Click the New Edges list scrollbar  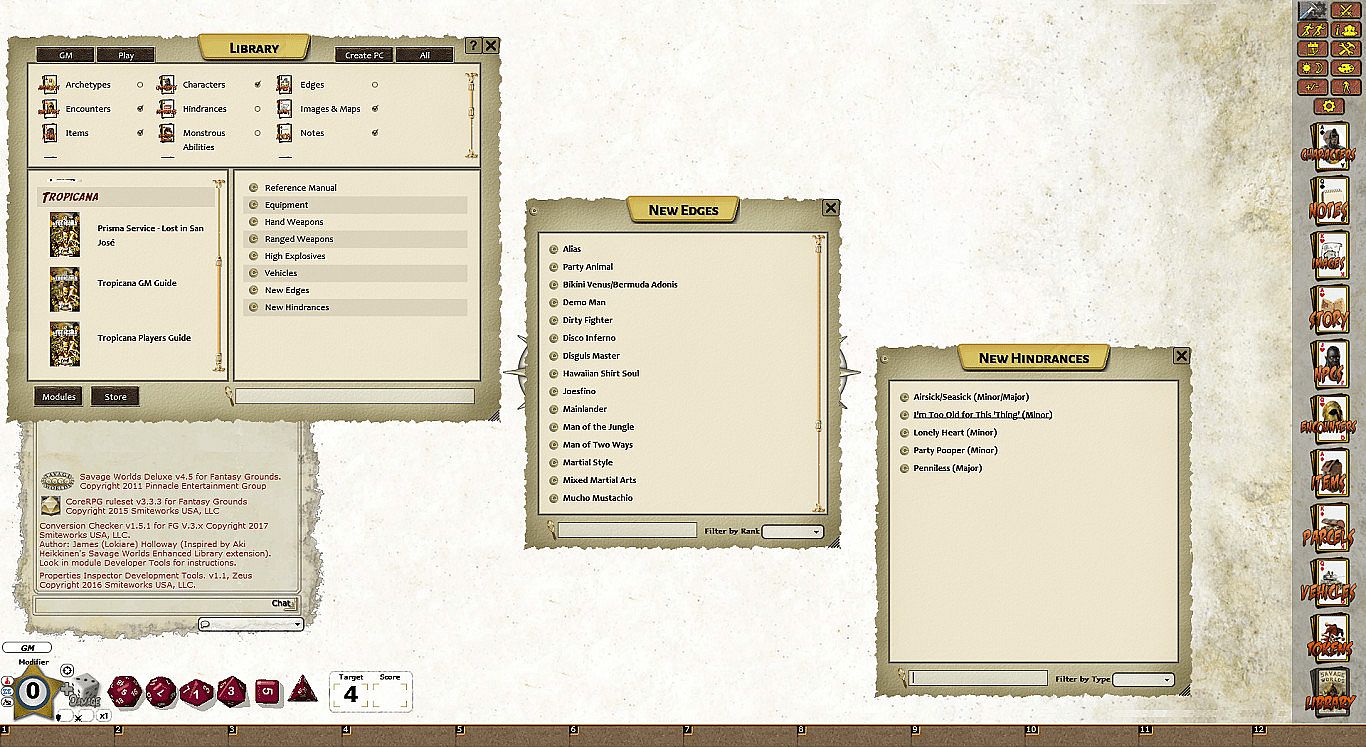pyautogui.click(x=819, y=374)
